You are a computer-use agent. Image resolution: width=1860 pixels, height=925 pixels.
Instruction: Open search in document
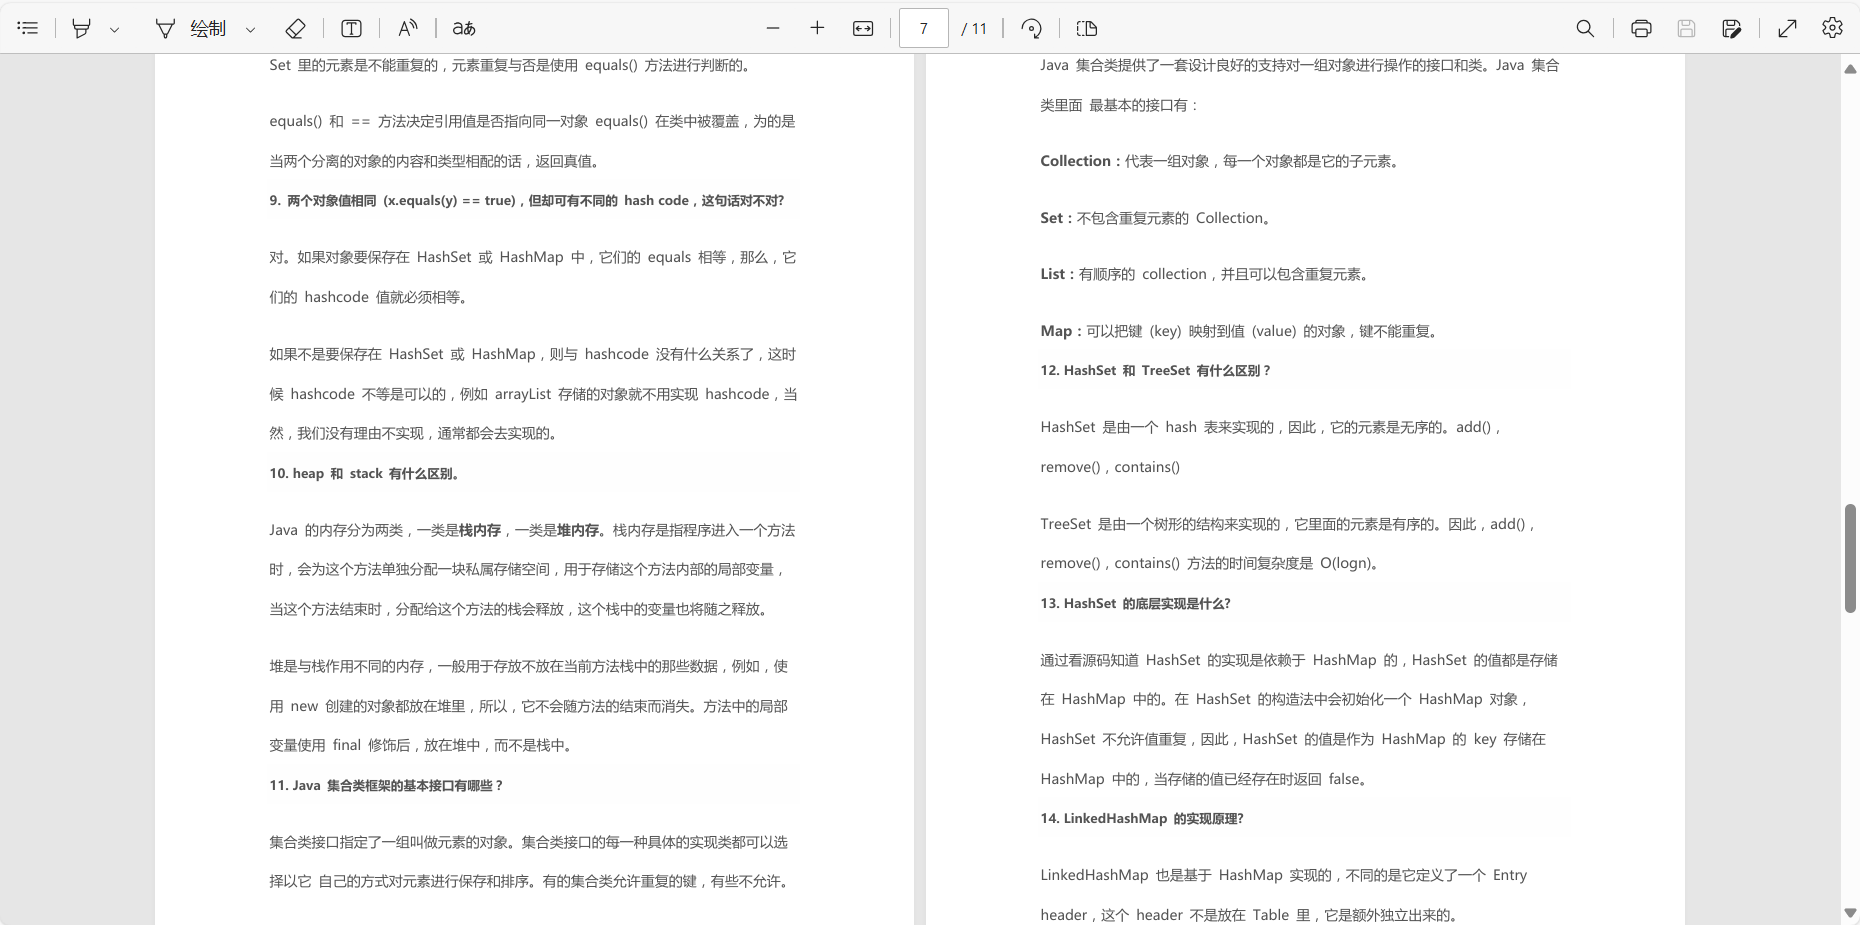(1585, 28)
